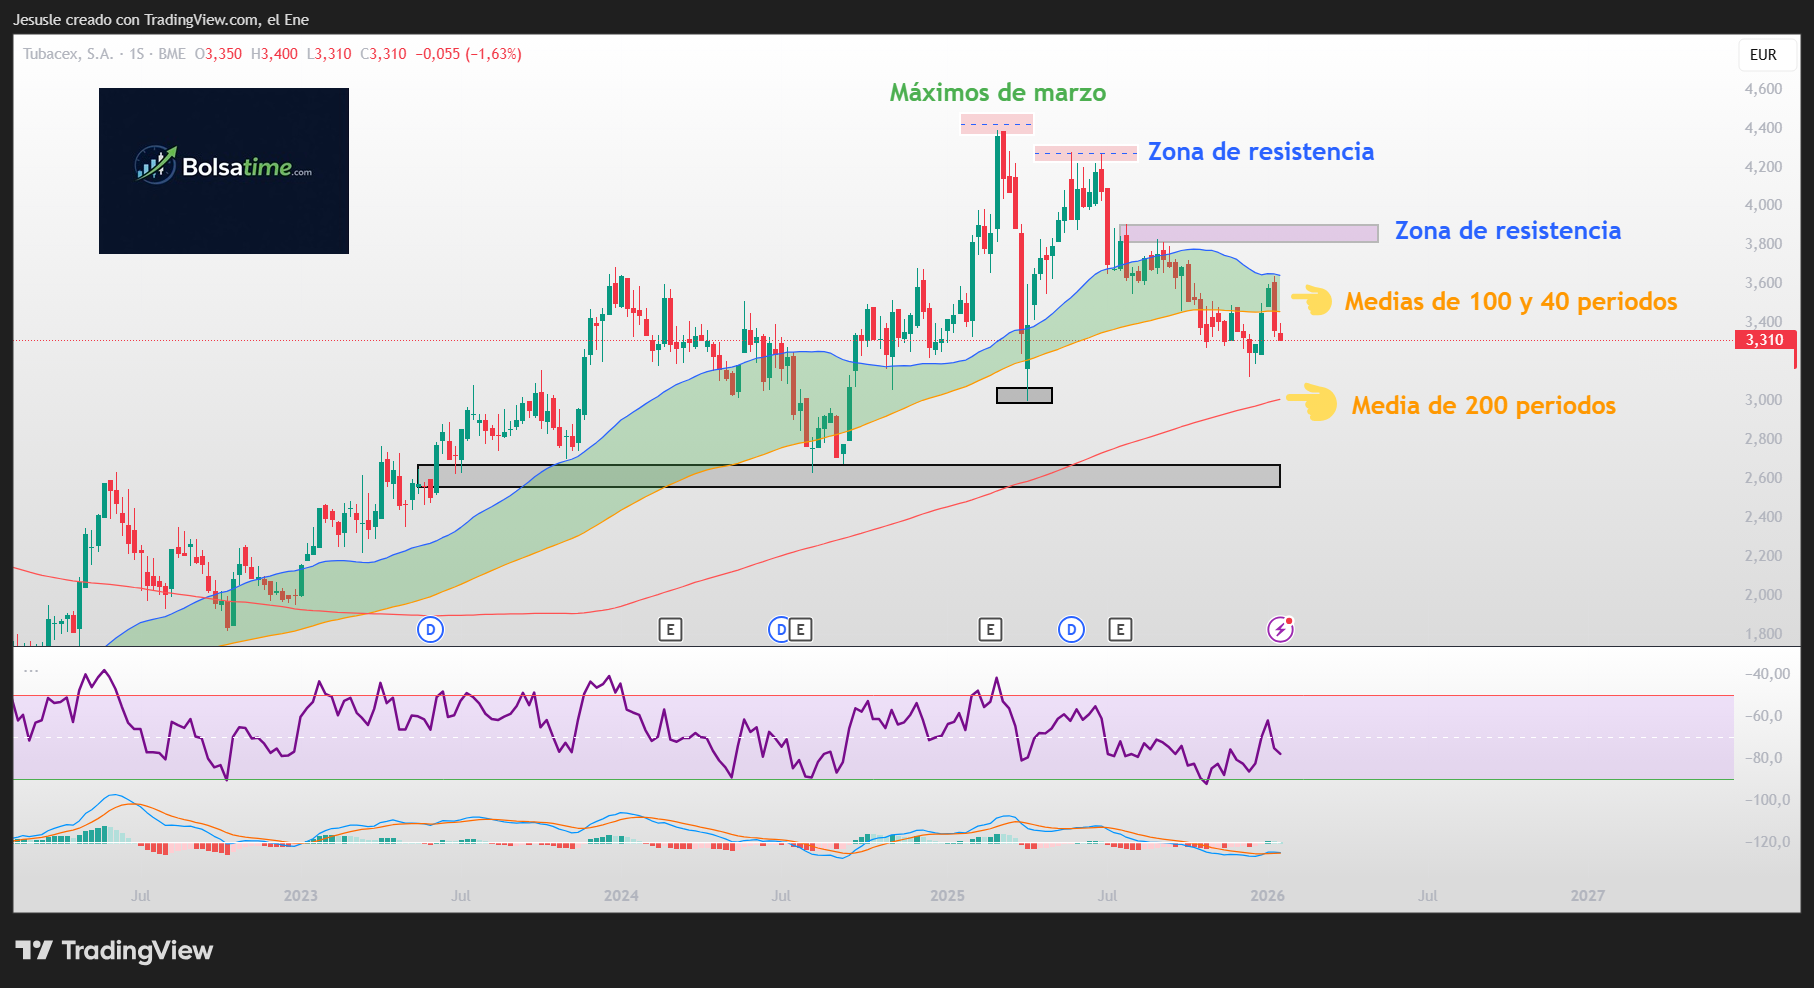
Task: Click the Medias de 100 y 40 periodos label
Action: click(1510, 301)
